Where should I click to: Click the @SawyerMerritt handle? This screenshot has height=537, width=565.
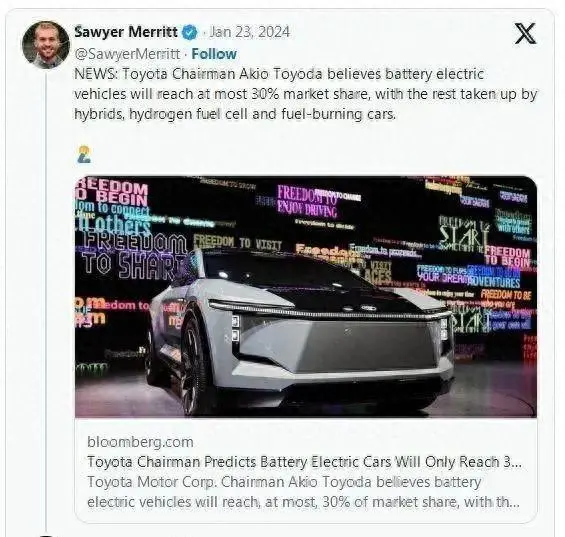[127, 54]
